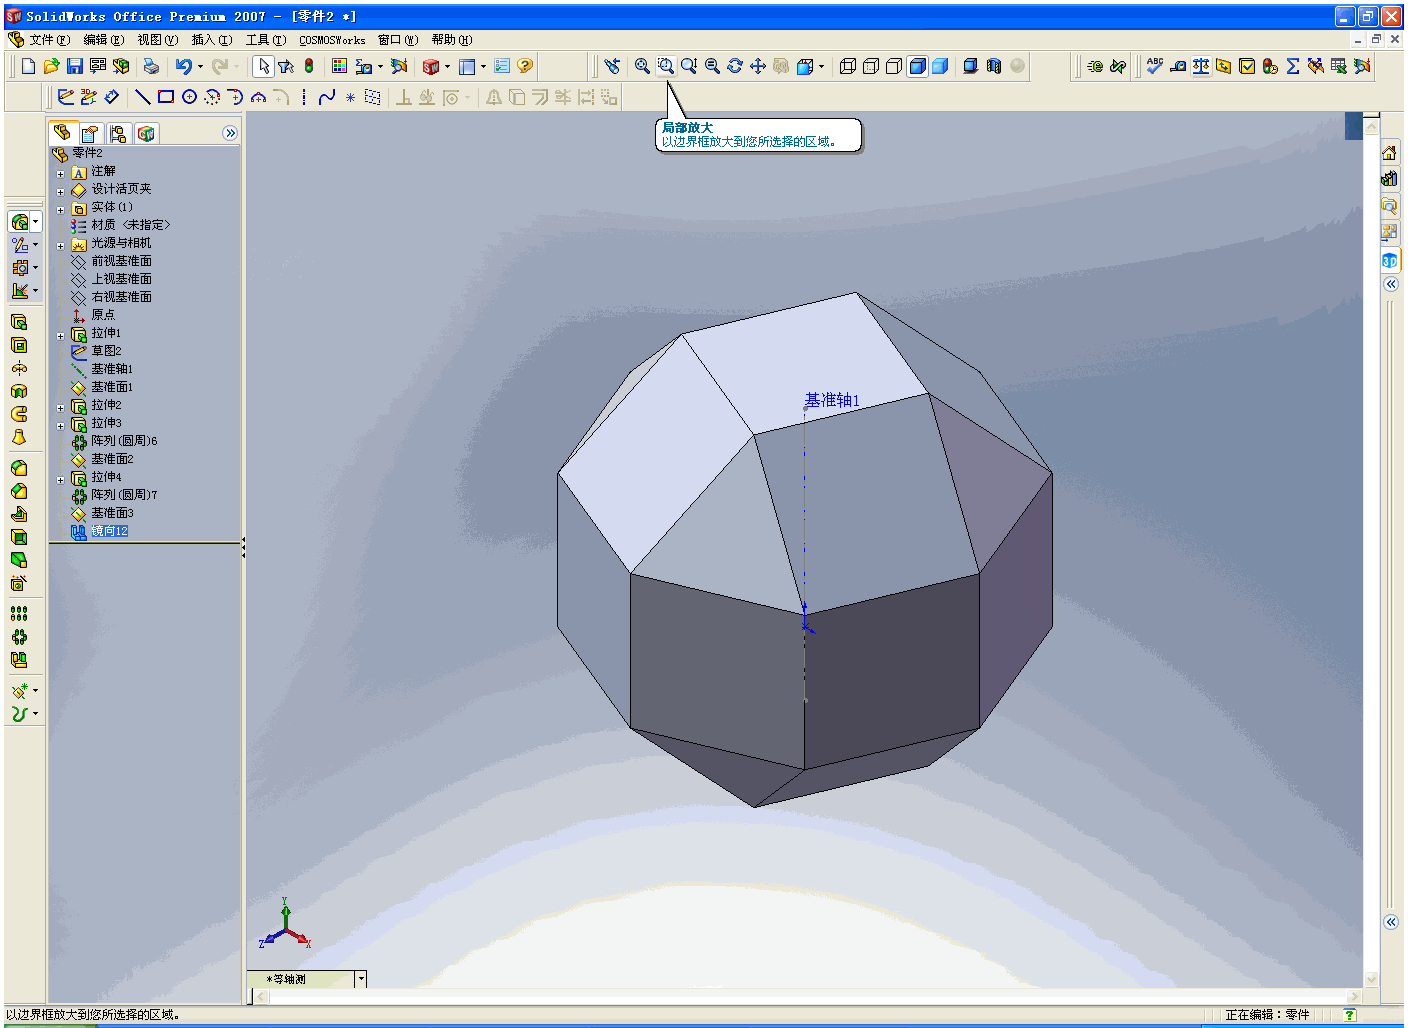Save the part with the floppy disk icon

tap(74, 66)
